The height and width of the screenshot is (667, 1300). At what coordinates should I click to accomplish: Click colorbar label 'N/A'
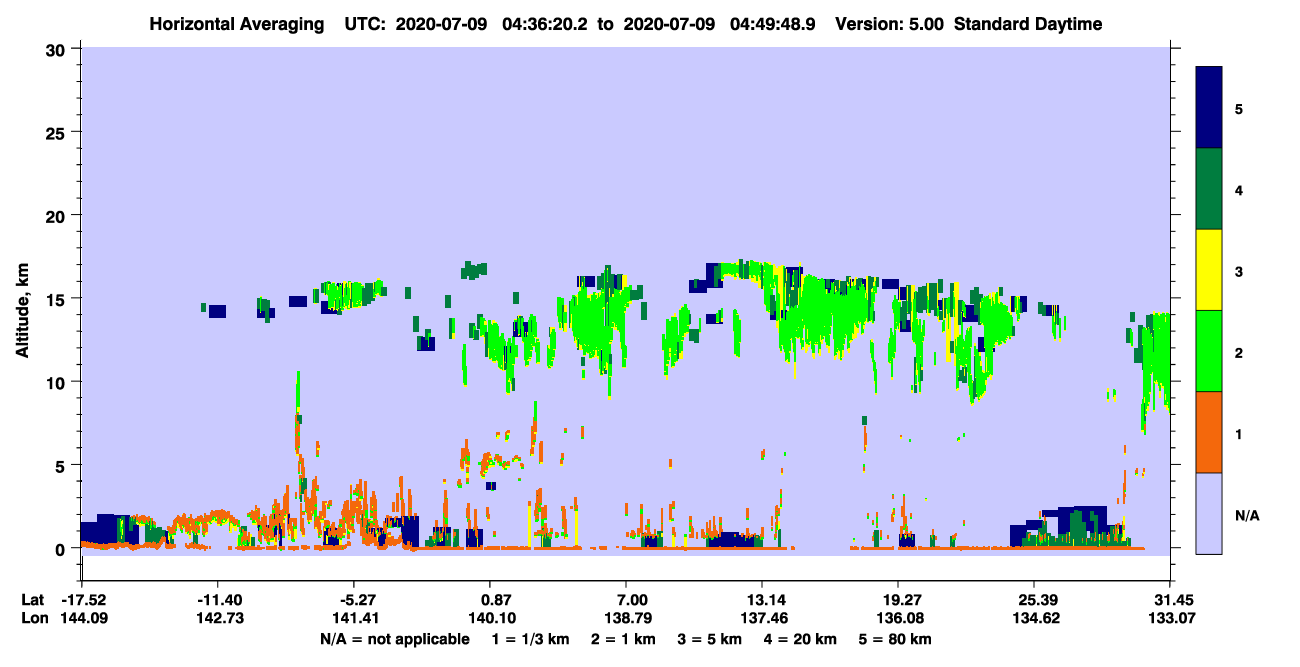coord(1245,515)
